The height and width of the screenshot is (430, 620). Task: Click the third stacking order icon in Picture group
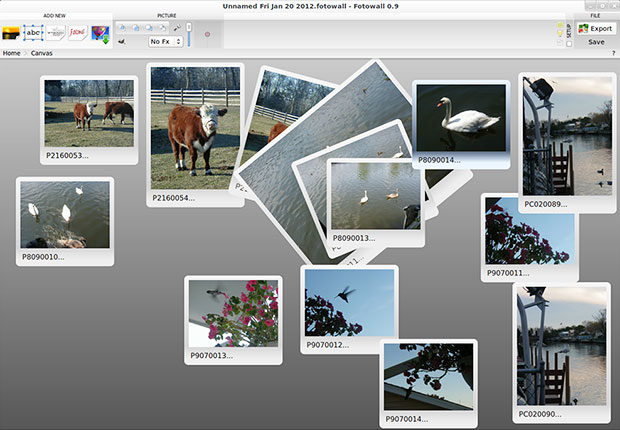pos(149,28)
